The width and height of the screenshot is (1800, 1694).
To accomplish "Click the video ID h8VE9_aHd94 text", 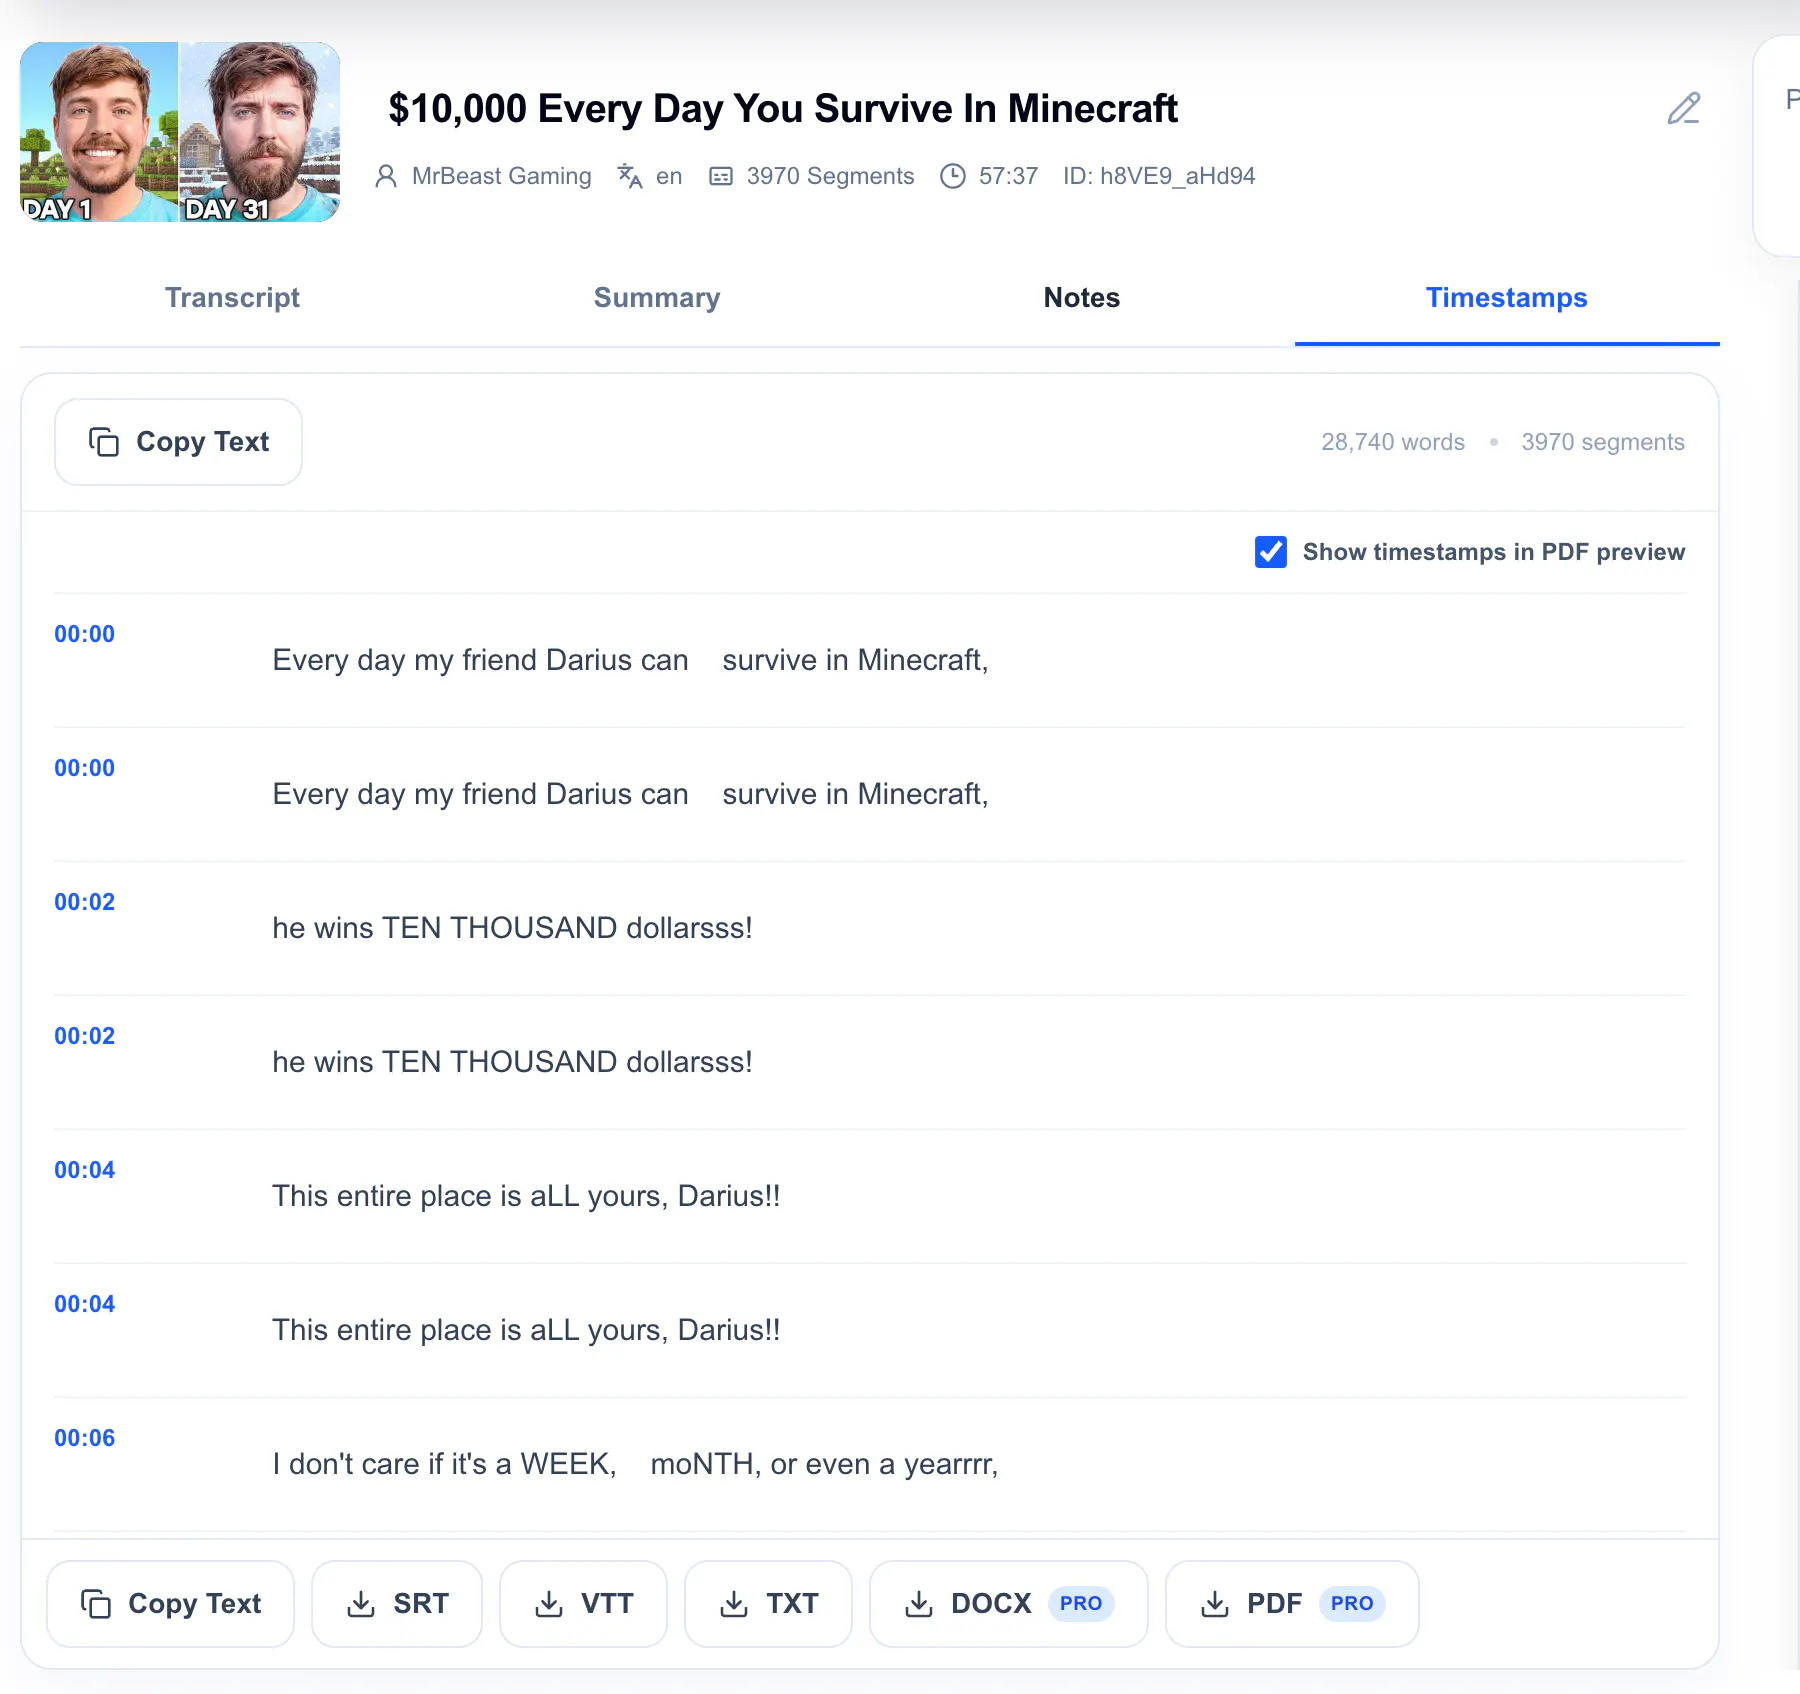I will click(x=1159, y=176).
